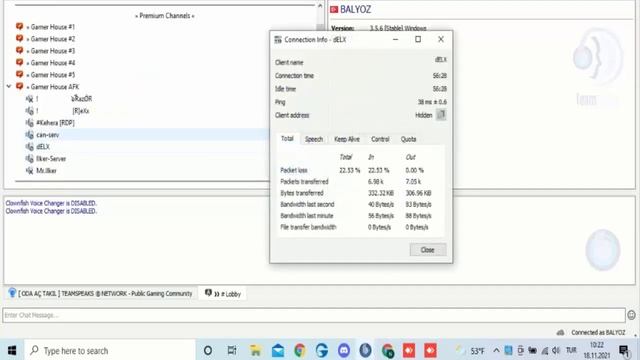Open the first red AnyDesk icon
This screenshot has height=360, width=640.
pos(409,350)
